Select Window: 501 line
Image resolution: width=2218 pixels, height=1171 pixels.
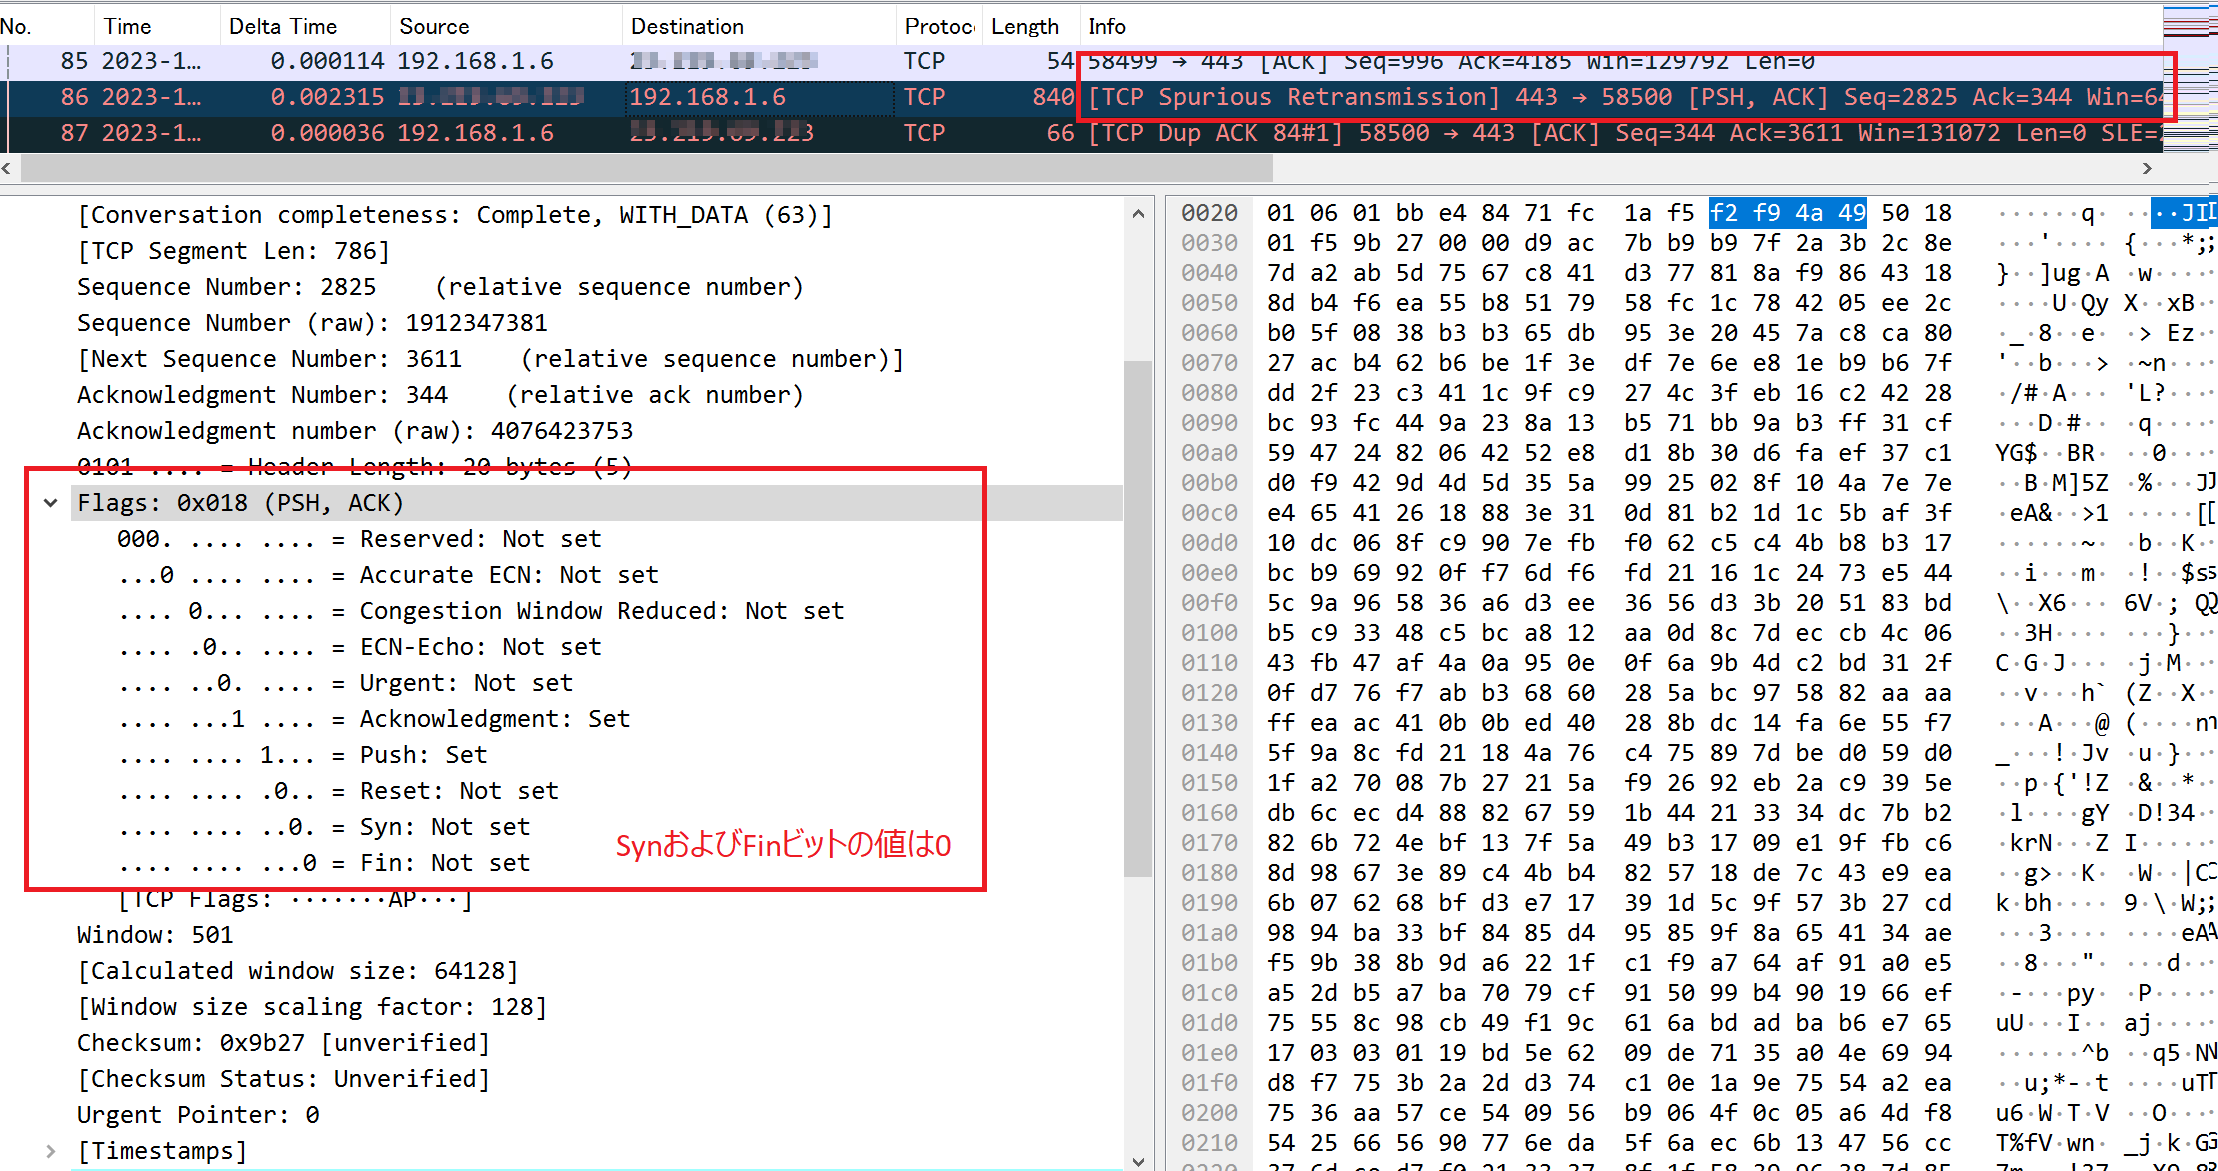(155, 935)
